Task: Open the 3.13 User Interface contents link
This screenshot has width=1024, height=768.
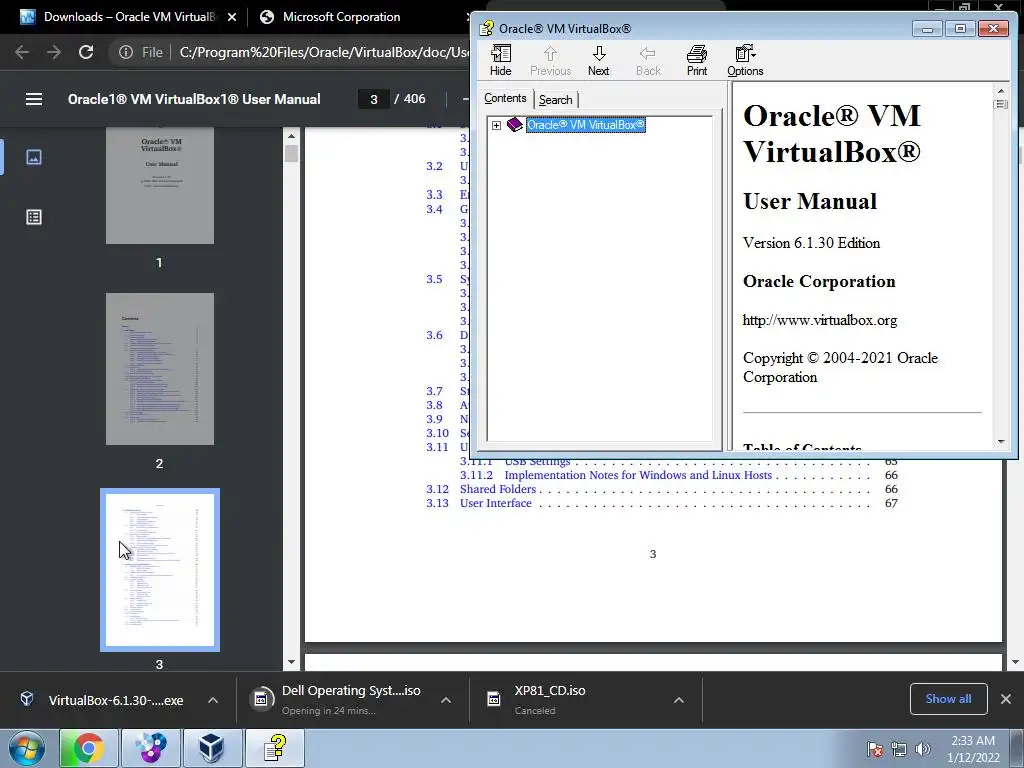Action: coord(496,504)
